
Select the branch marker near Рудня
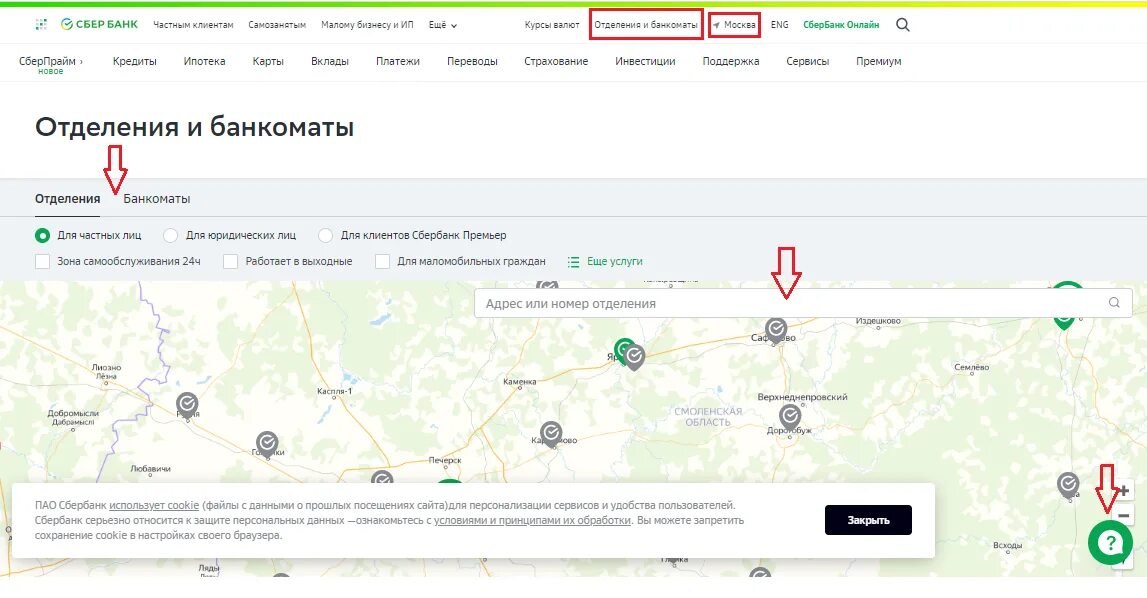[187, 404]
